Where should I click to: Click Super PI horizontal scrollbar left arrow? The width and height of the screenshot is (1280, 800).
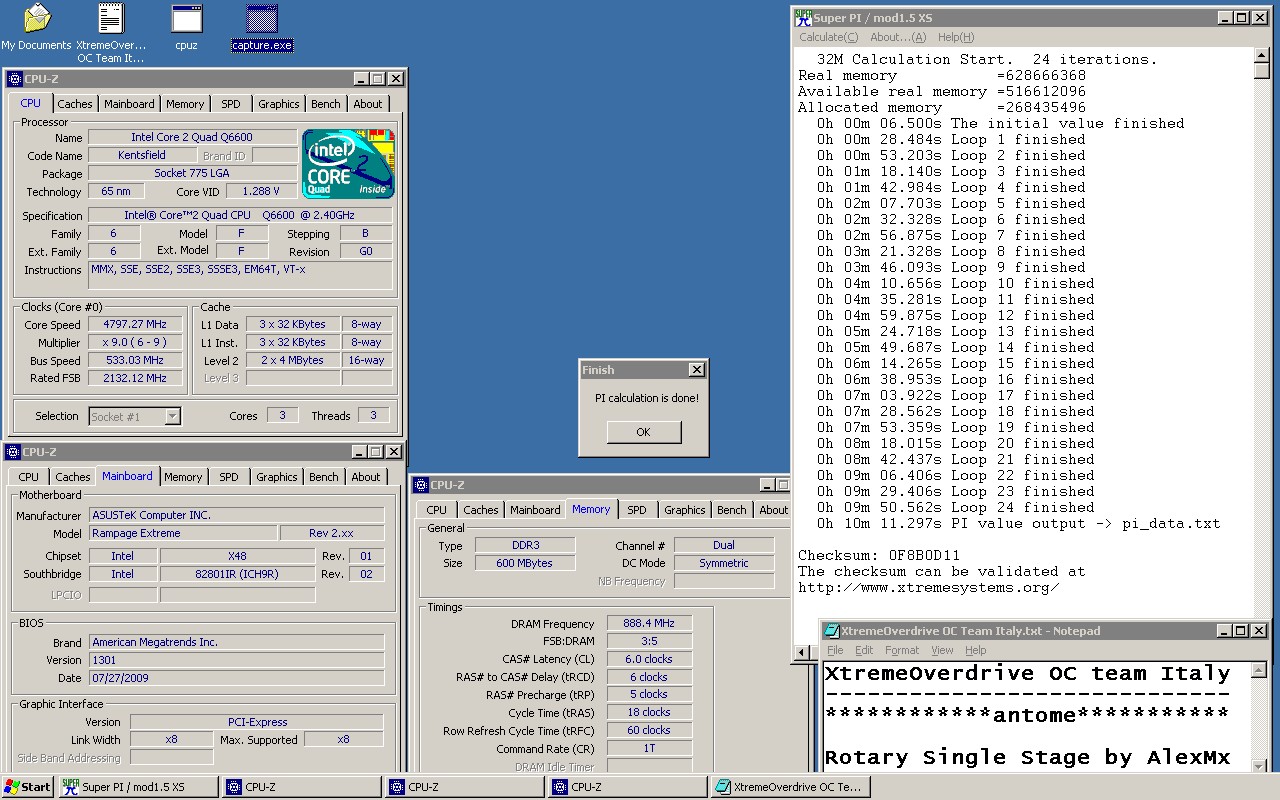(802, 653)
